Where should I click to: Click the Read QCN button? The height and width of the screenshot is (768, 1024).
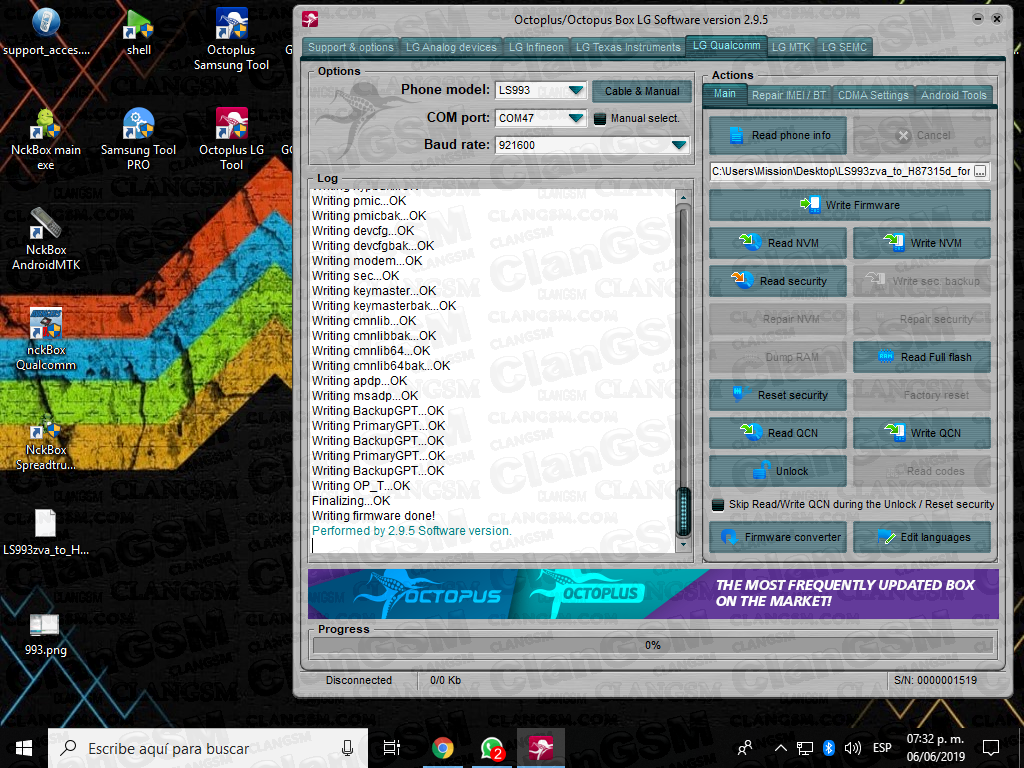coord(778,433)
